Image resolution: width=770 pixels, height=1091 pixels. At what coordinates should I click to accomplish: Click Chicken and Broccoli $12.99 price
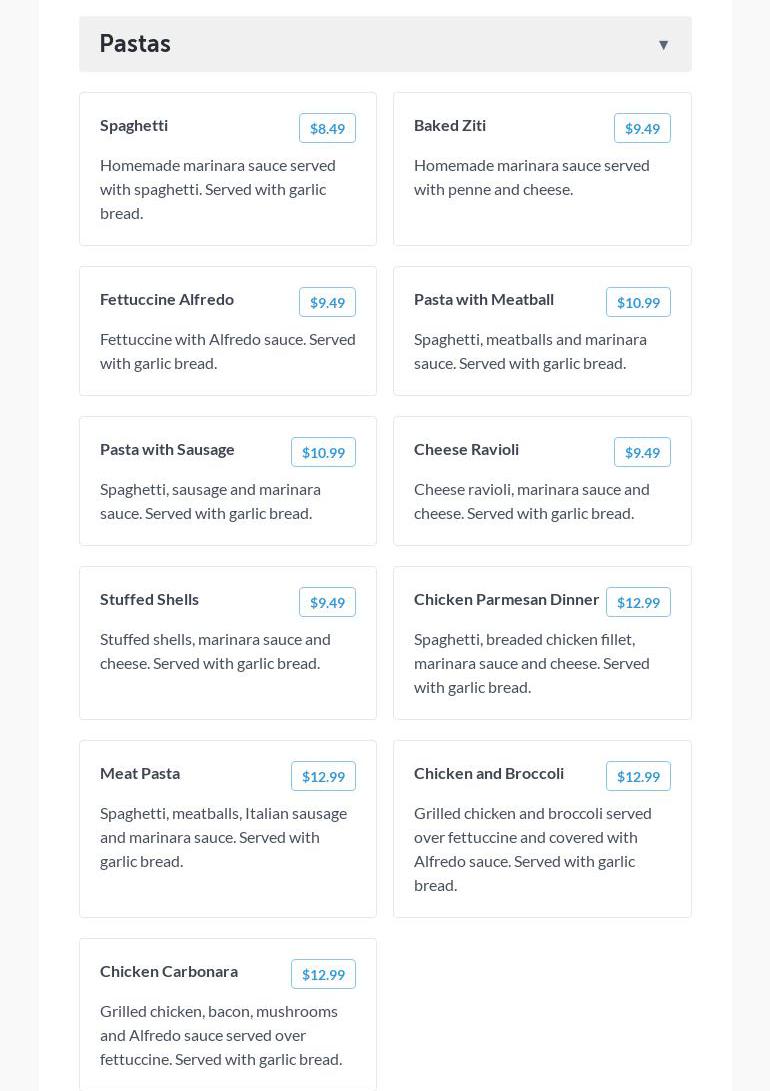(x=638, y=776)
